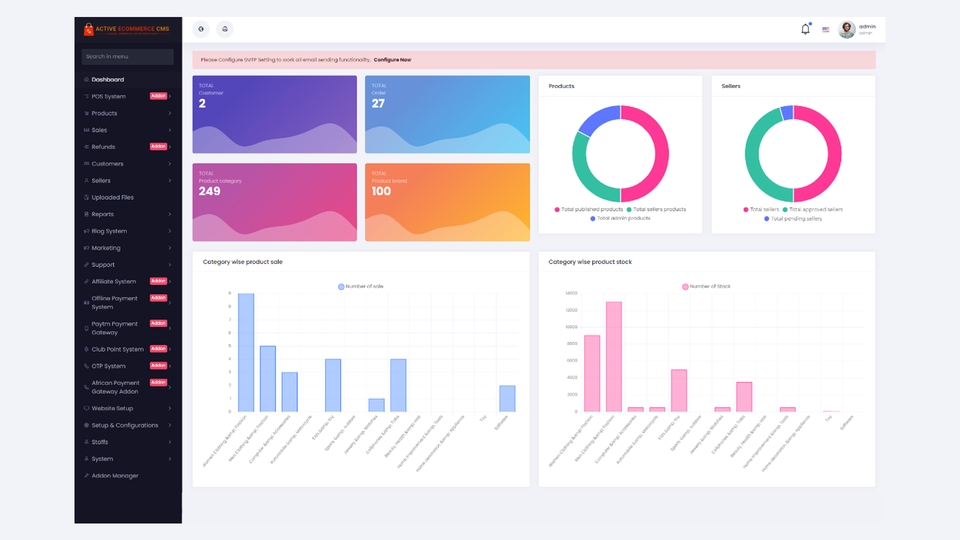Open the Dashboard menu item
The image size is (960, 540).
tap(128, 80)
